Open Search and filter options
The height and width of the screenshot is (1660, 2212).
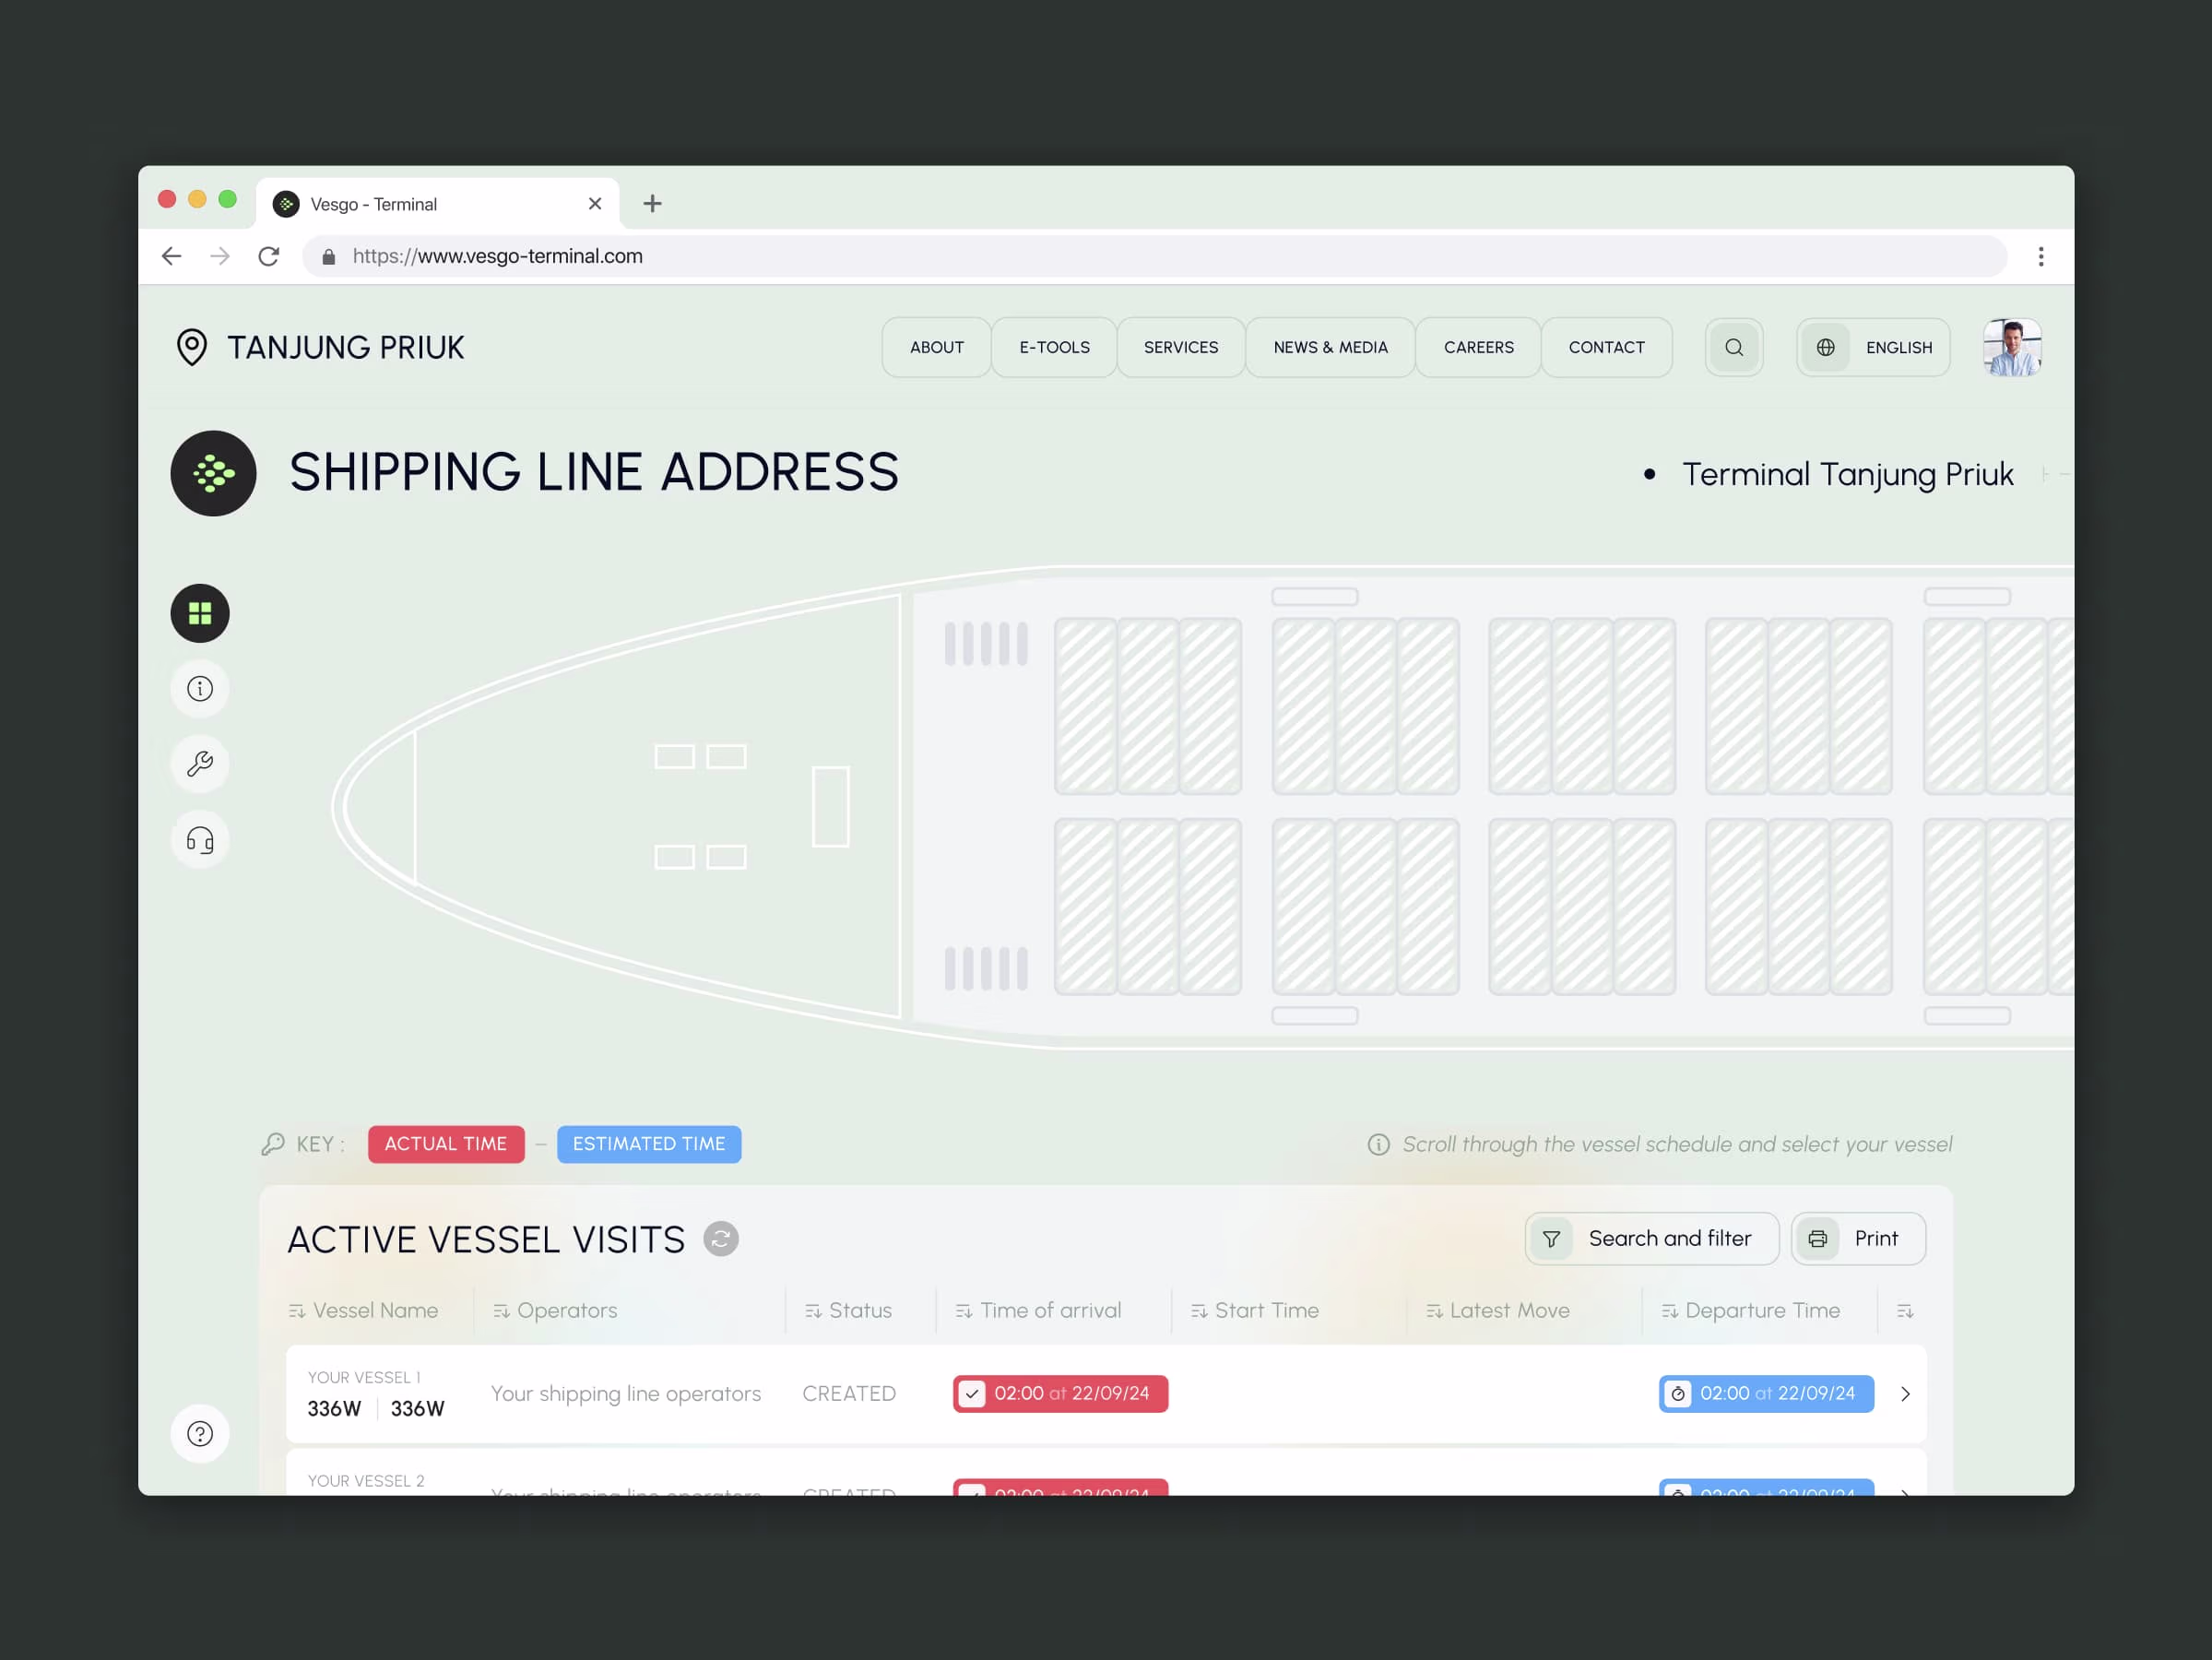tap(1651, 1238)
